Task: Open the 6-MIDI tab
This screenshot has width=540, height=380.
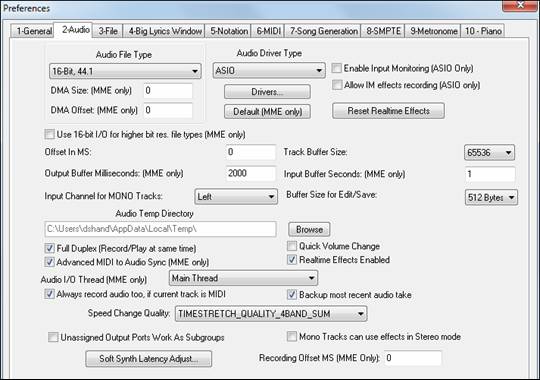Action: click(x=269, y=31)
